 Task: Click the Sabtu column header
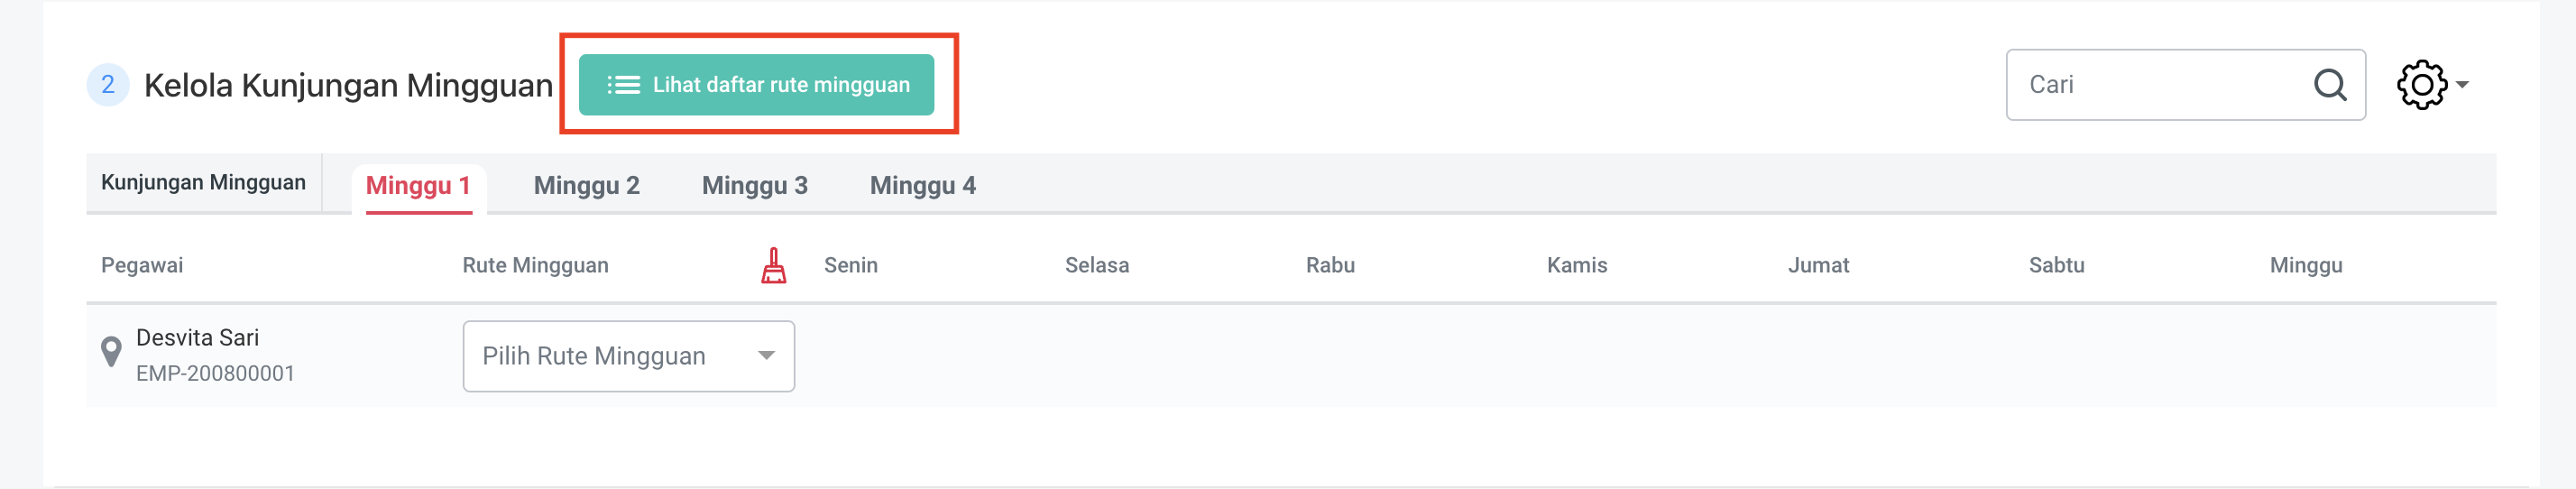point(2056,266)
